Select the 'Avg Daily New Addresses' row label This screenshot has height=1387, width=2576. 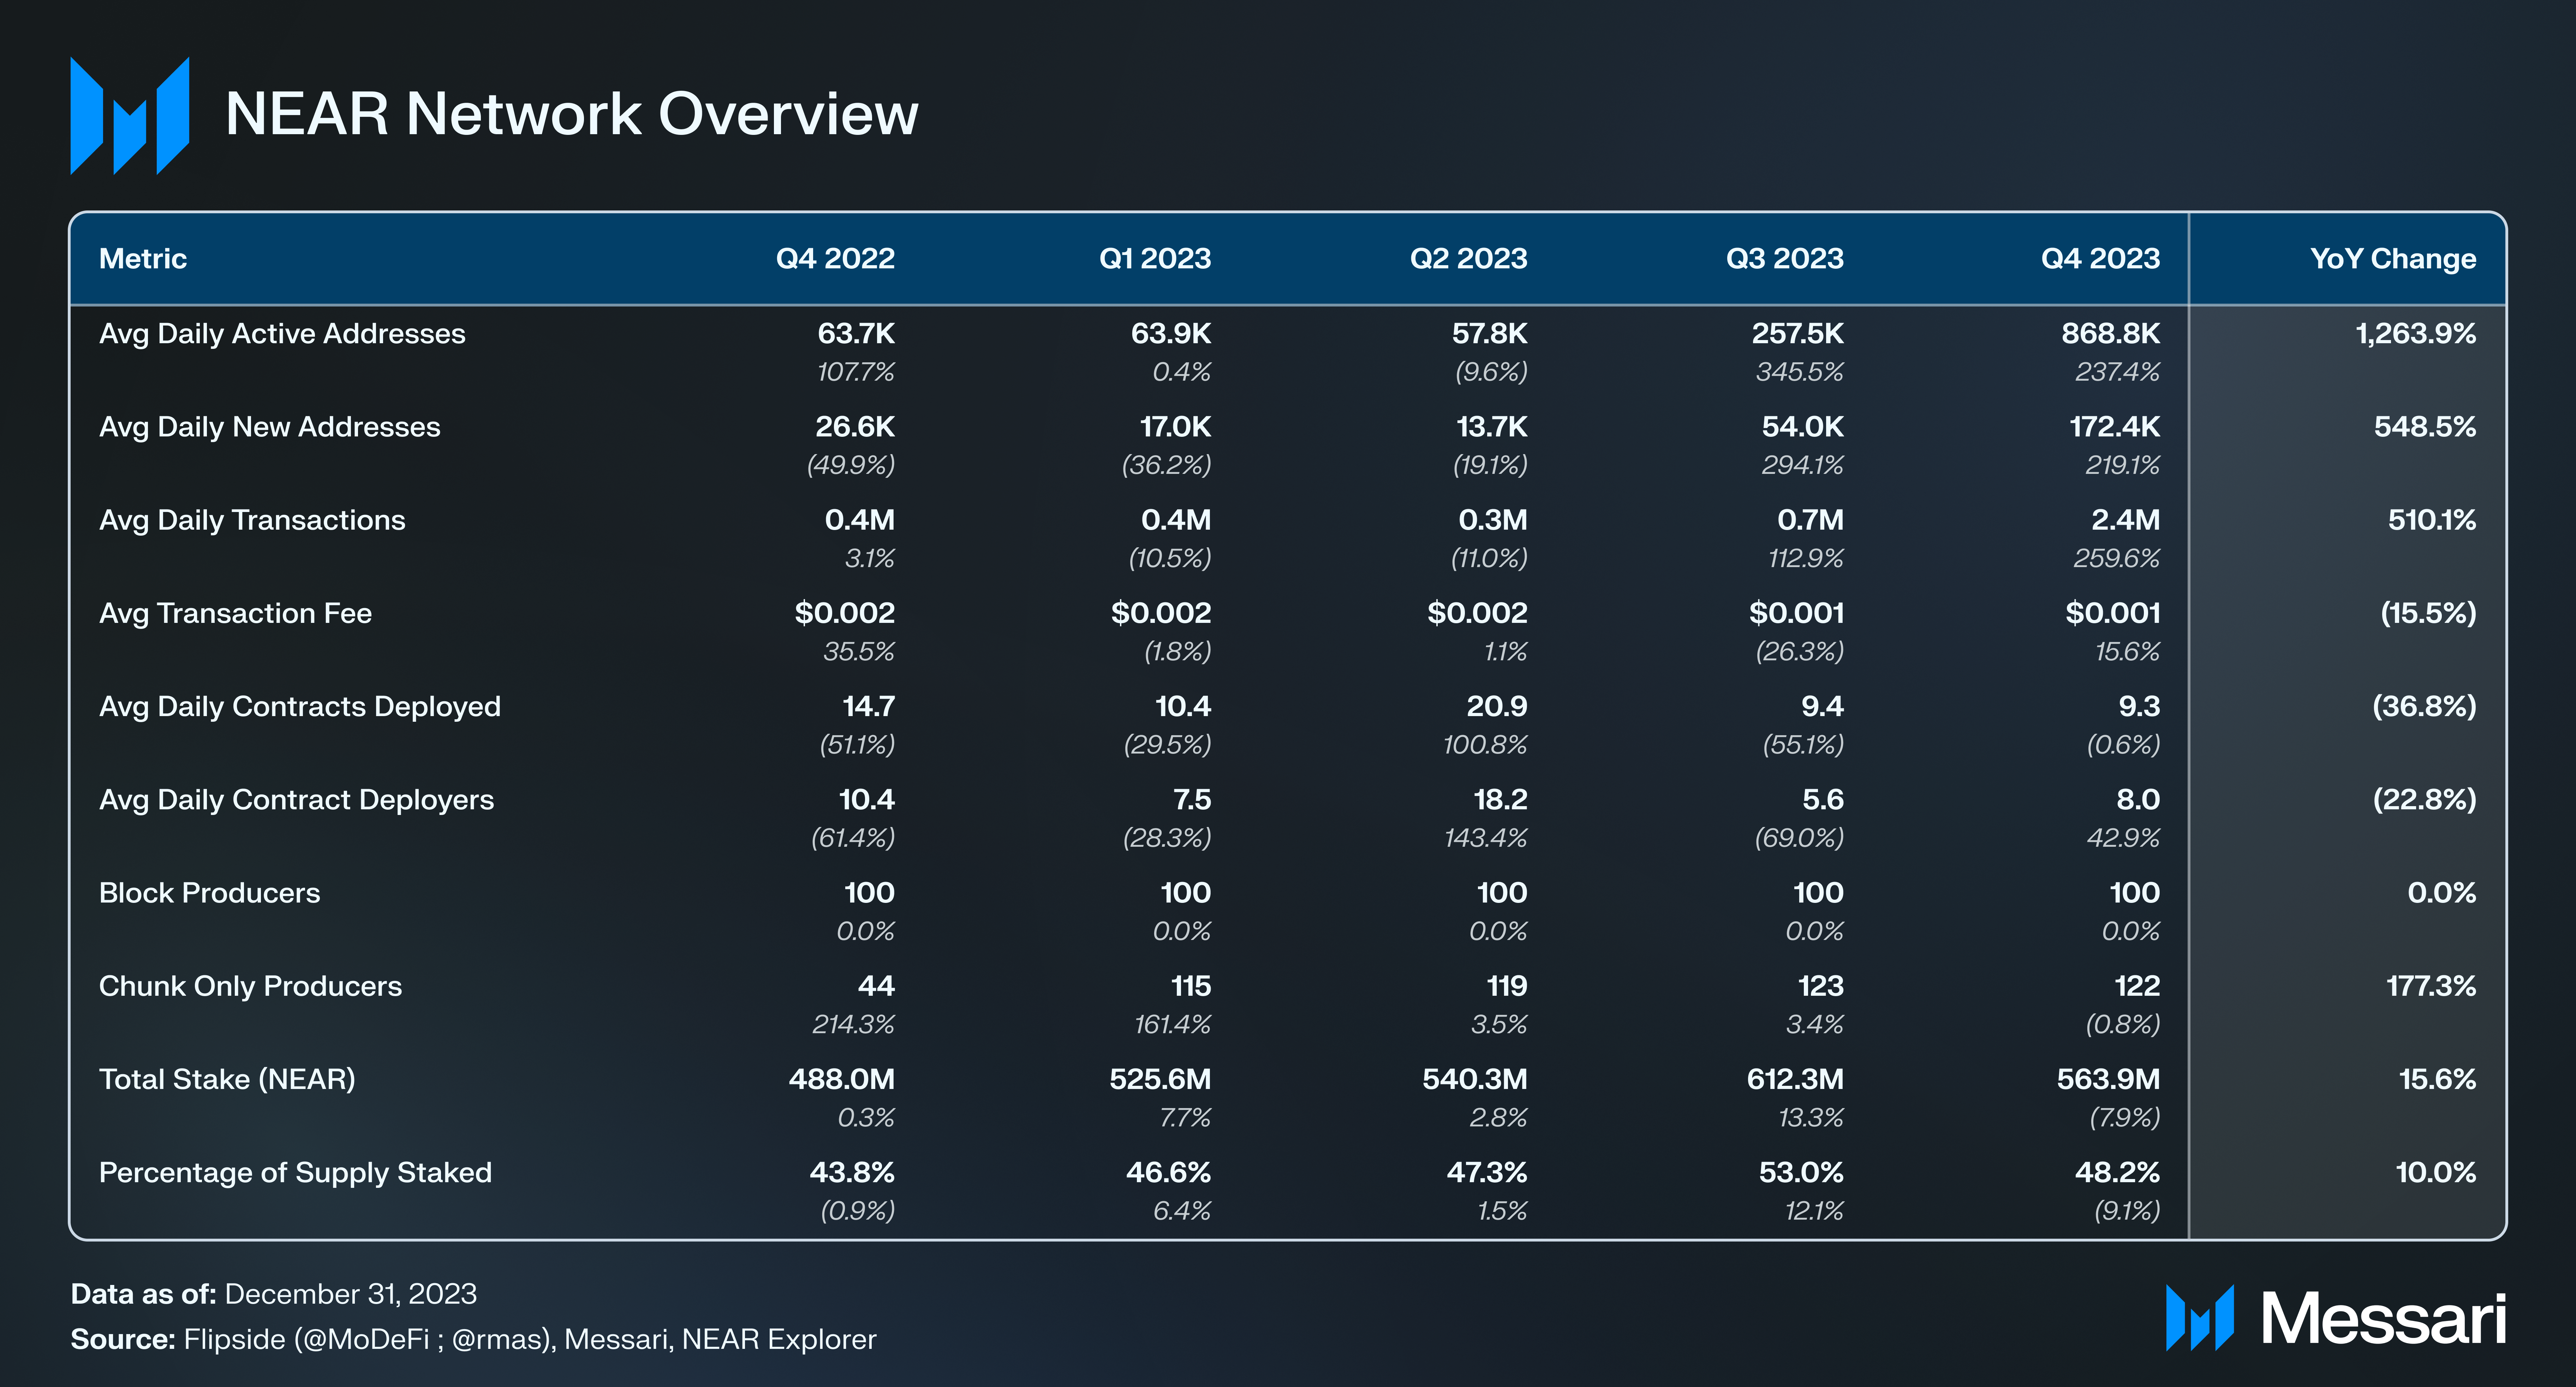(270, 427)
